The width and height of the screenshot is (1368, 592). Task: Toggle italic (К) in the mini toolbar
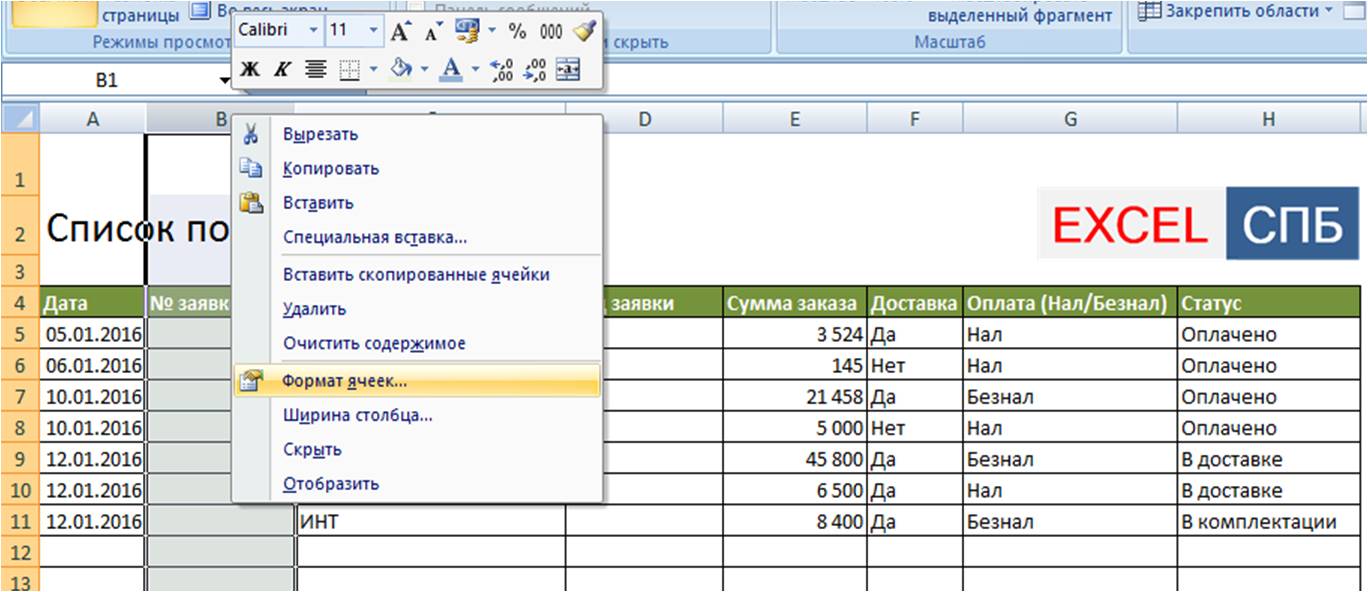[282, 69]
